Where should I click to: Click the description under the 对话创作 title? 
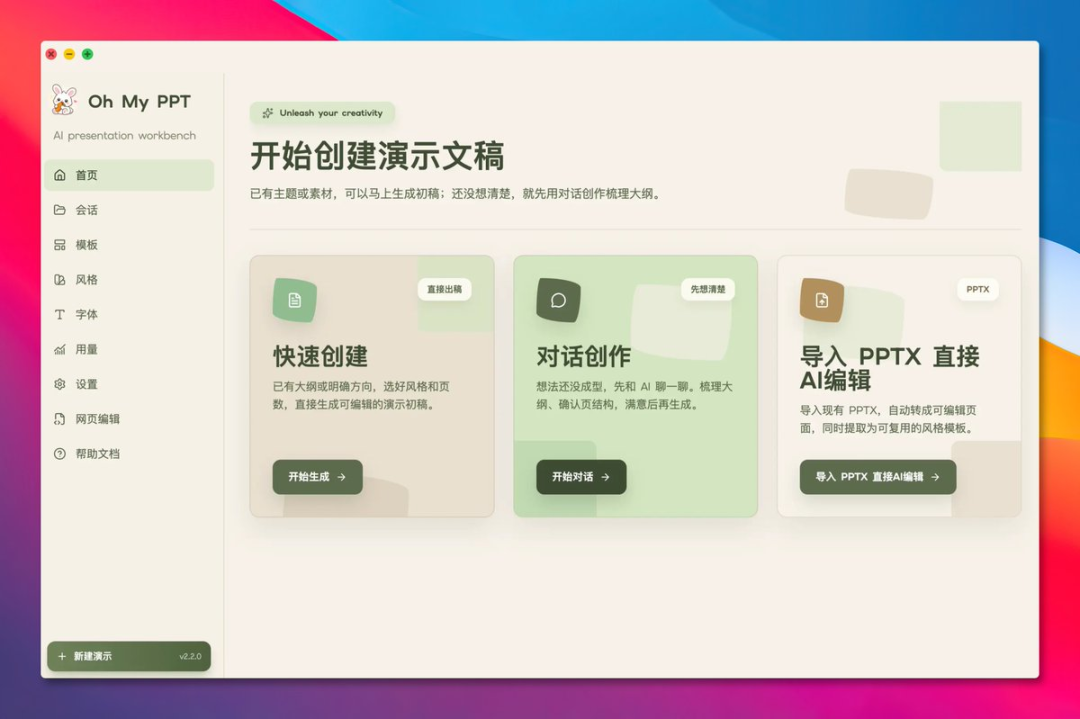click(x=634, y=395)
